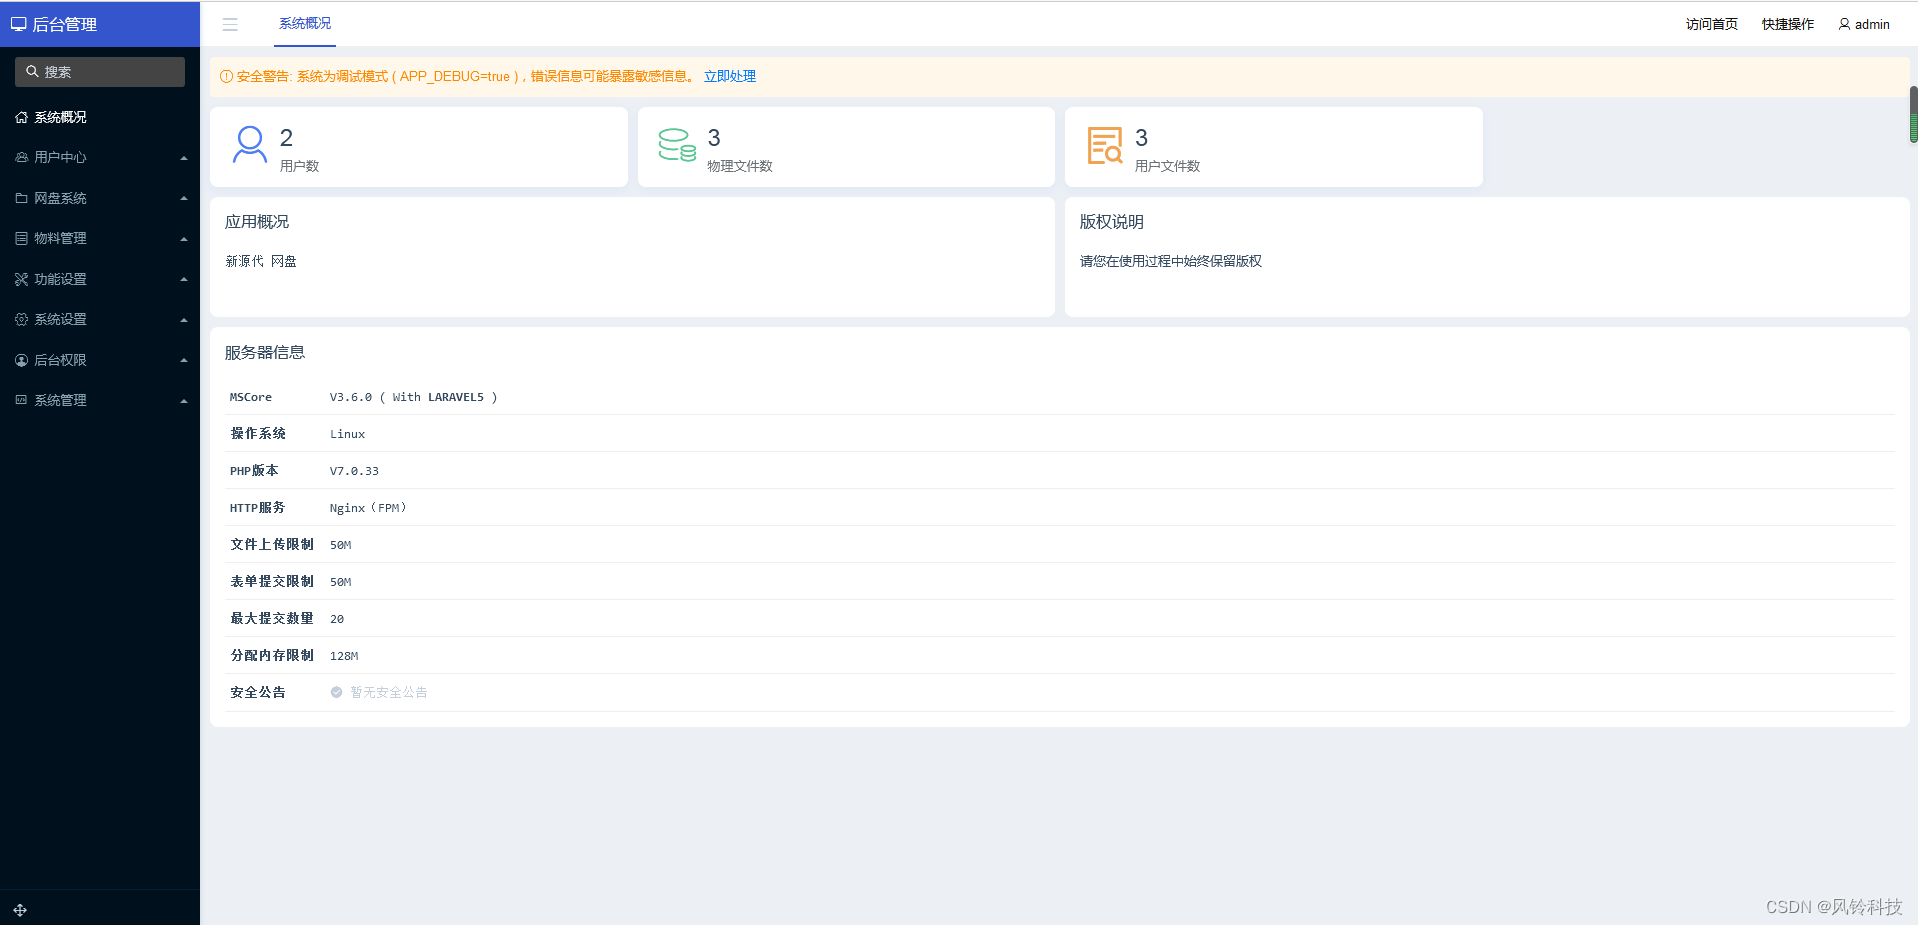Click the move icon at sidebar bottom
The image size is (1918, 925).
point(20,910)
